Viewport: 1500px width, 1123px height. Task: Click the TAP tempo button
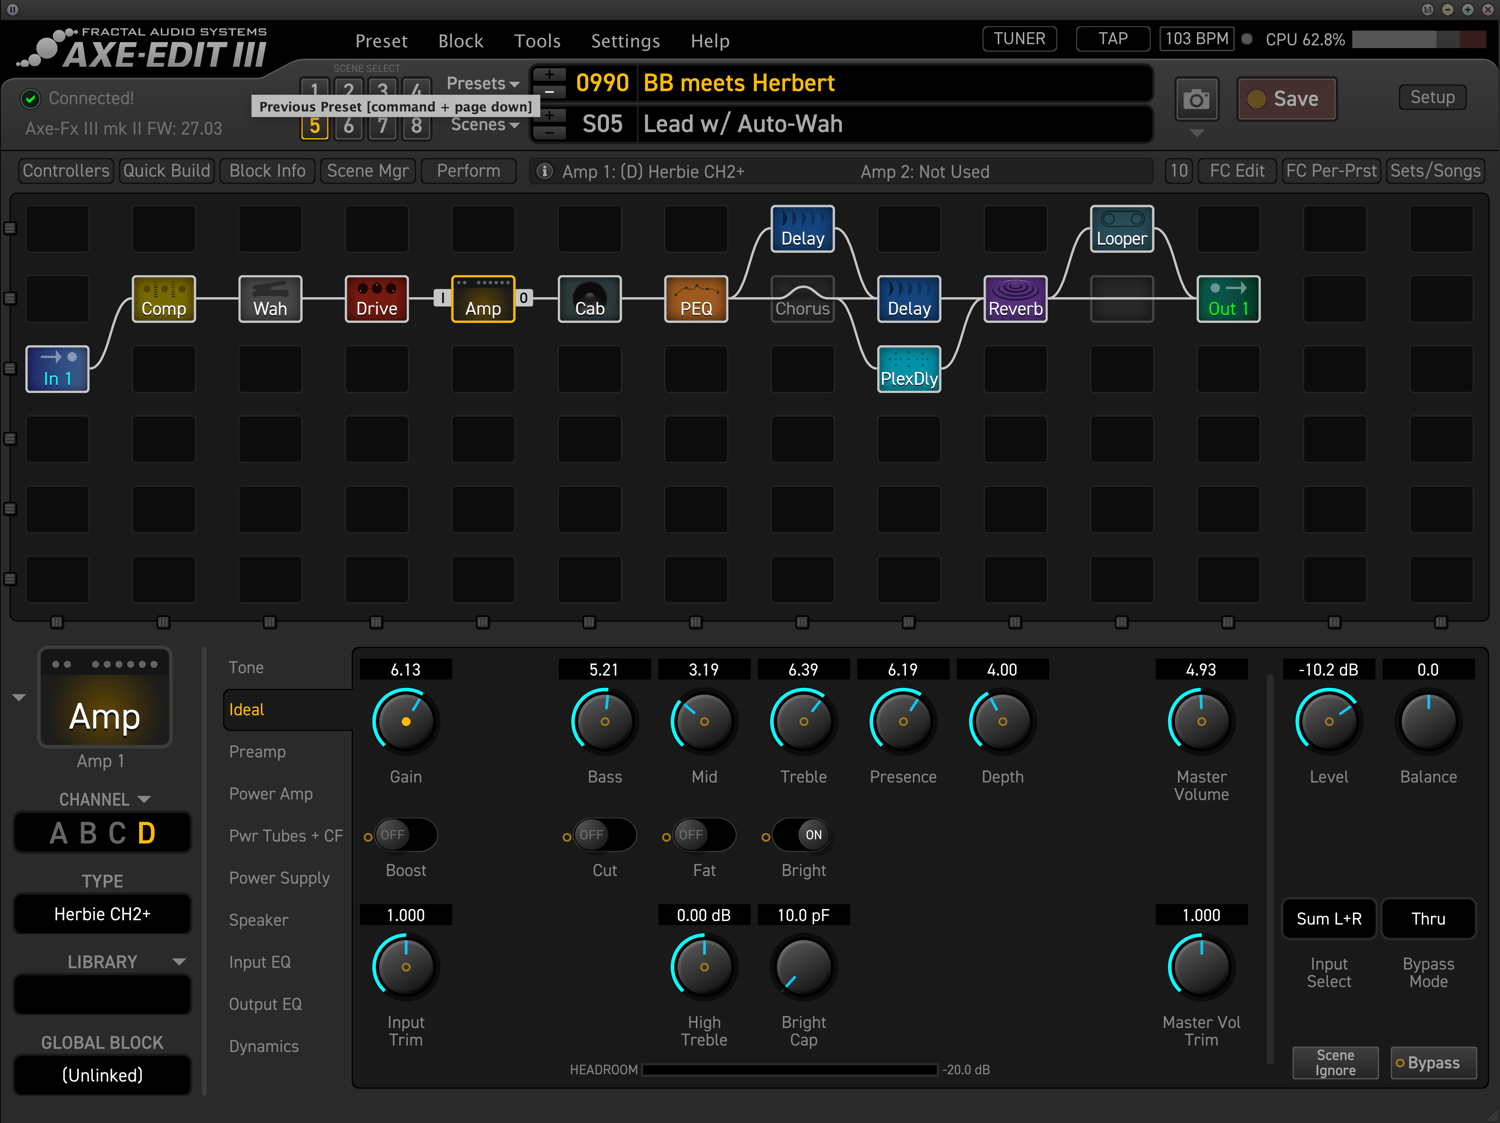click(x=1113, y=39)
